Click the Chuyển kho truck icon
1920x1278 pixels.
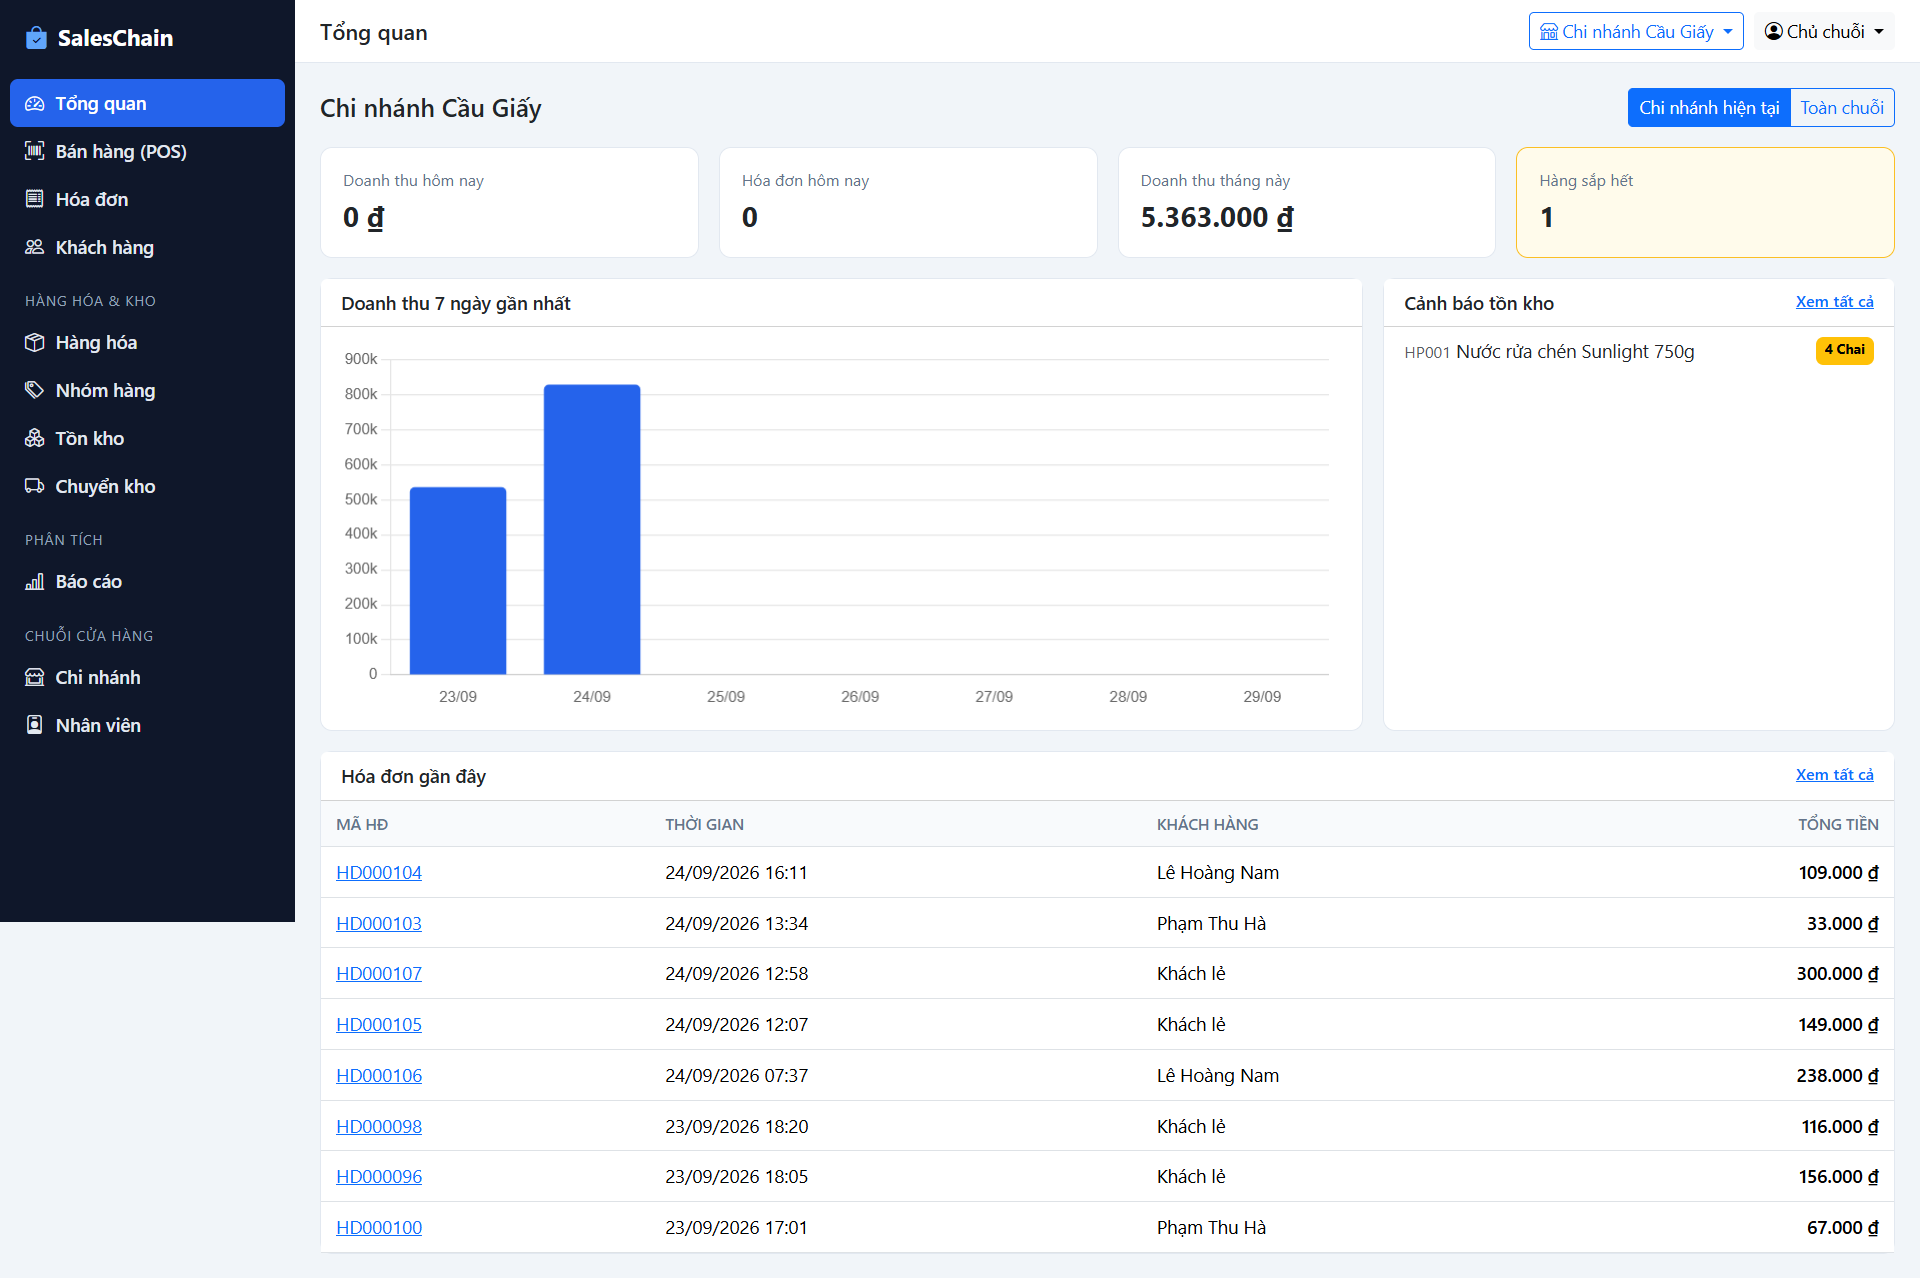[35, 486]
